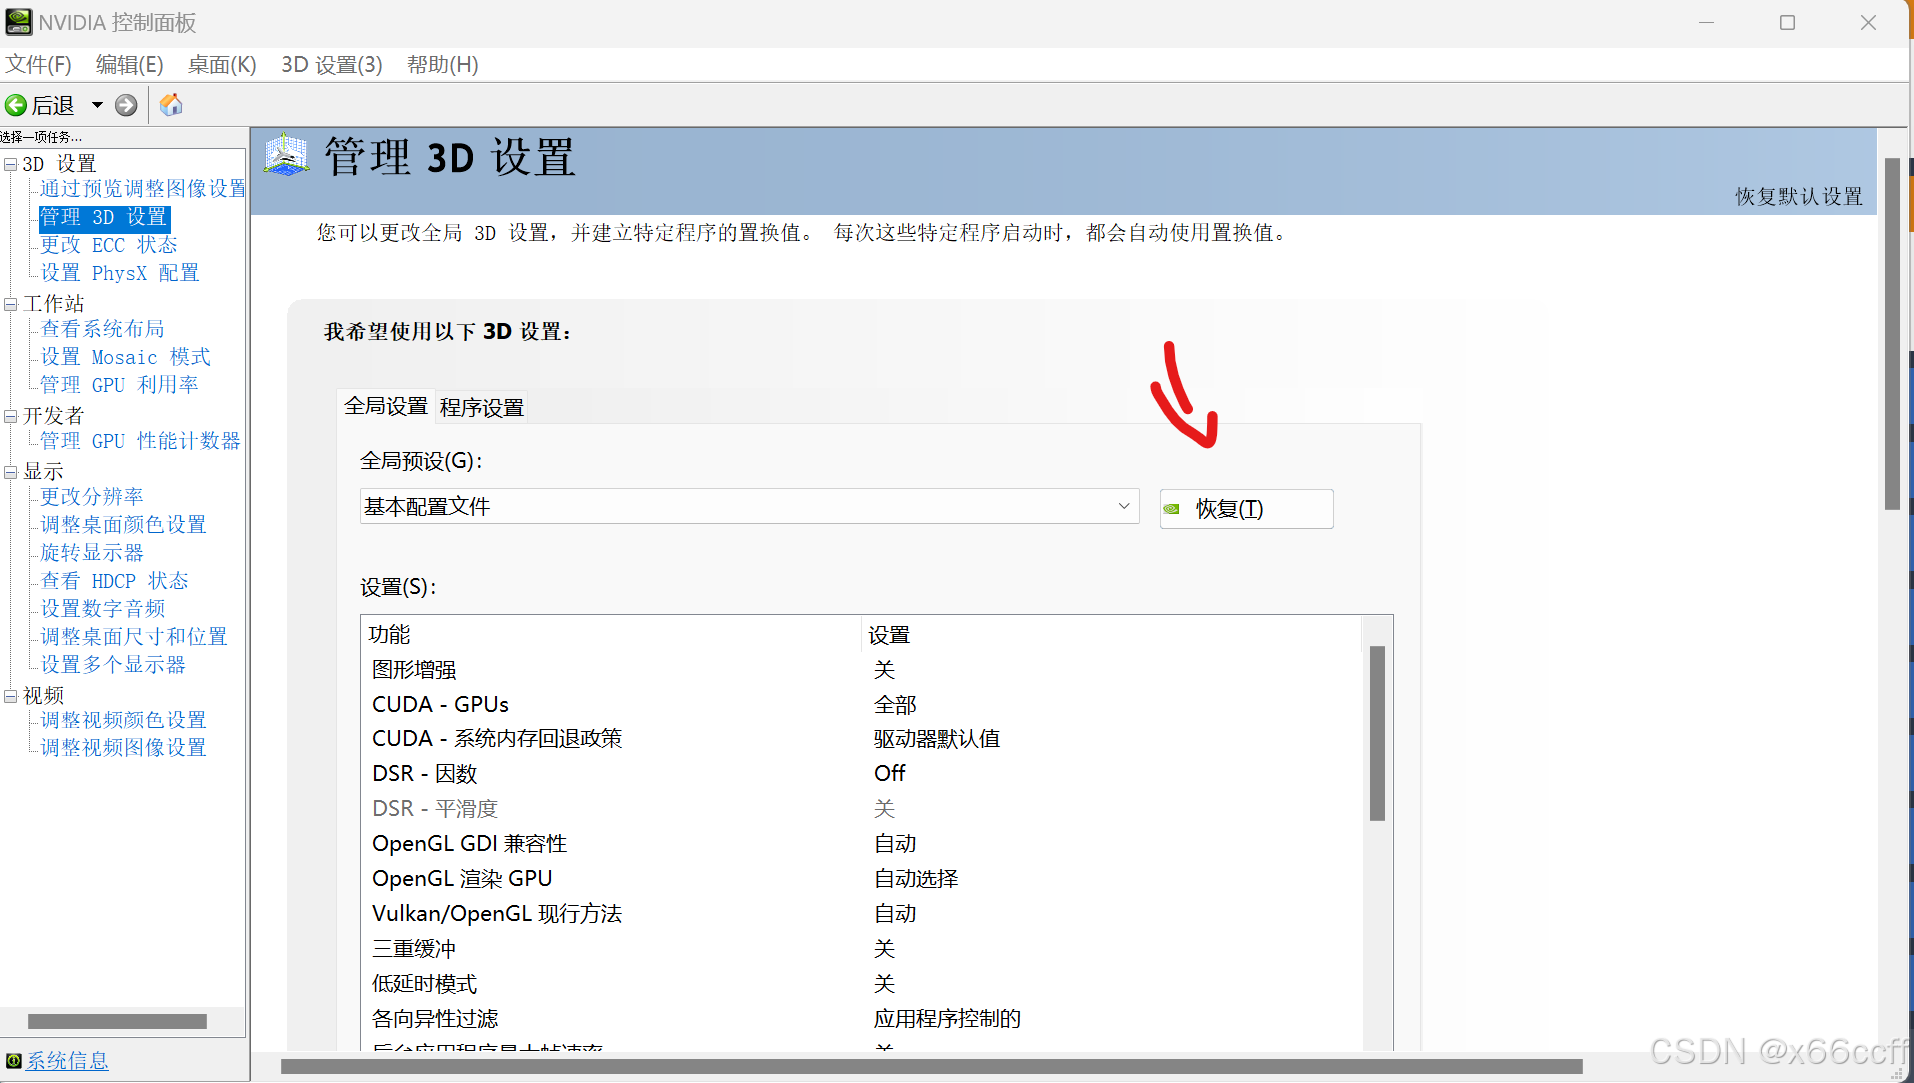Click the 各向异性过滤 settings row
Image resolution: width=1914 pixels, height=1083 pixels.
point(862,1019)
